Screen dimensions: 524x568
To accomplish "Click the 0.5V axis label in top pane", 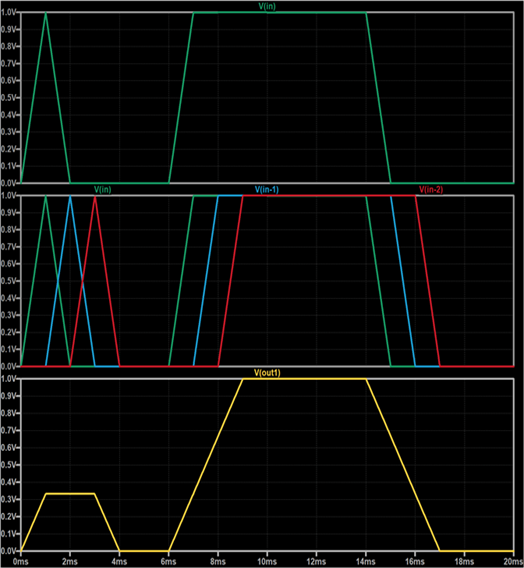I will (8, 98).
